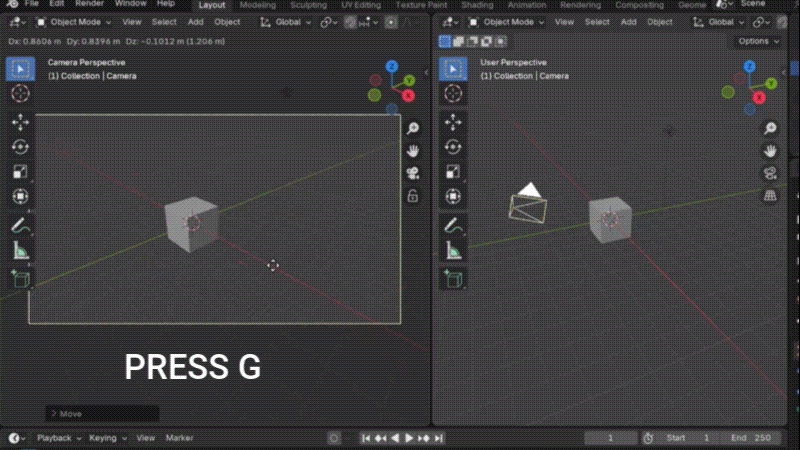800x450 pixels.
Task: Select the Select Box tool in right viewport
Action: pos(453,69)
